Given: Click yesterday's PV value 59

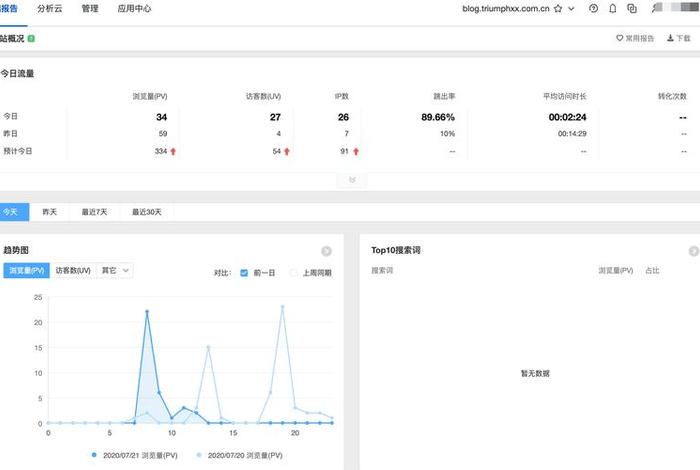Looking at the screenshot, I should point(163,133).
